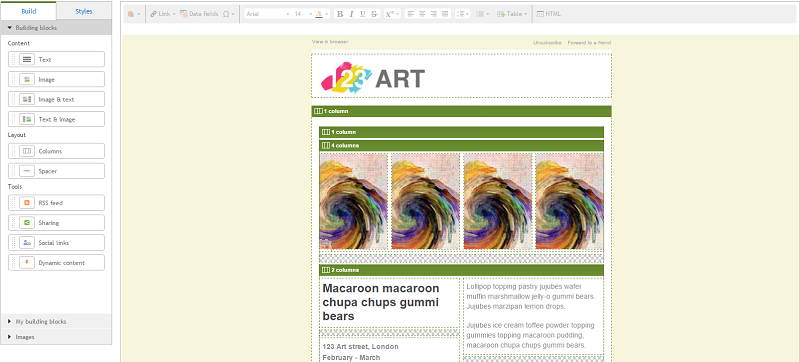Click the View in browser link
Viewport: 800px width, 362px height.
coord(330,42)
